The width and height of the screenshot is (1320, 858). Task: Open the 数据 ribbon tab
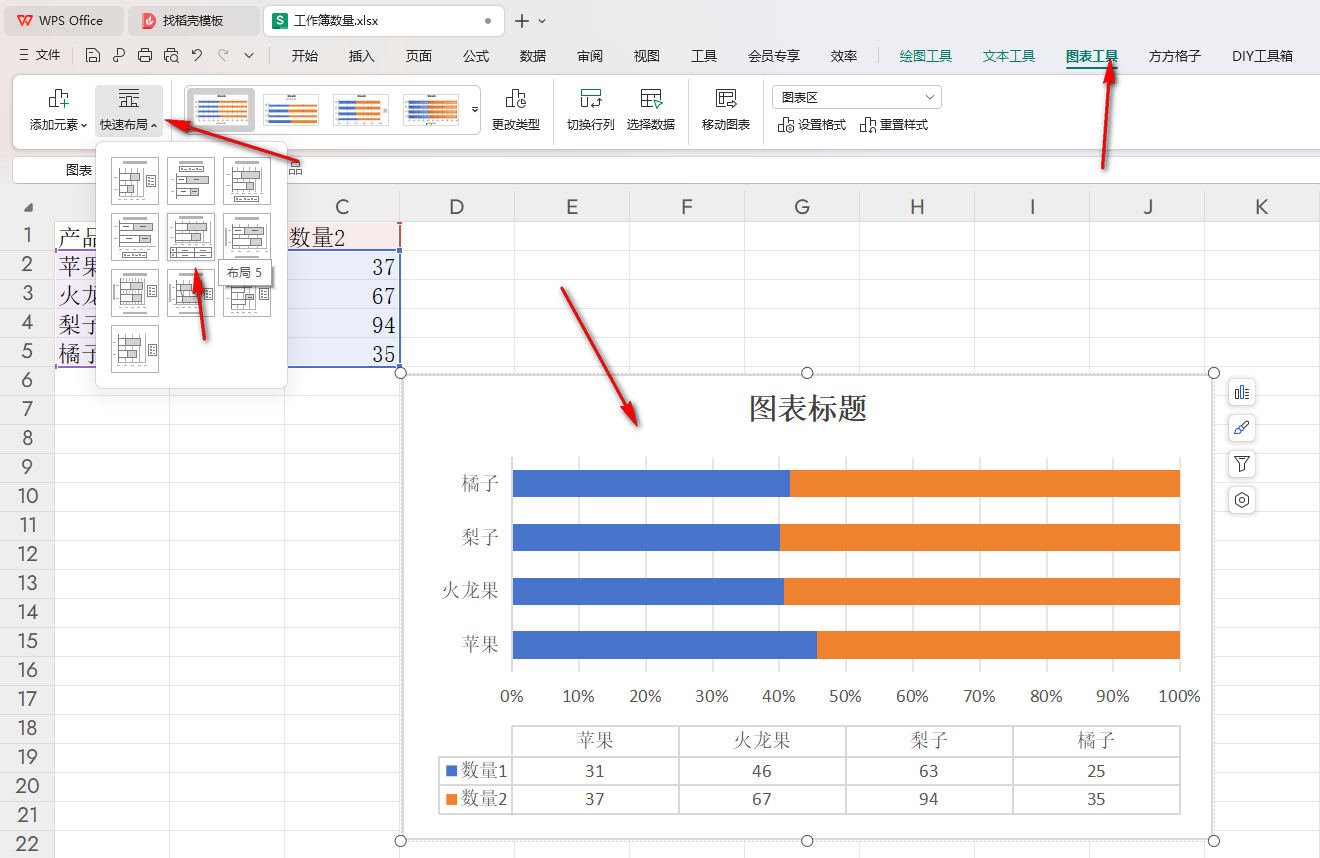(x=533, y=56)
